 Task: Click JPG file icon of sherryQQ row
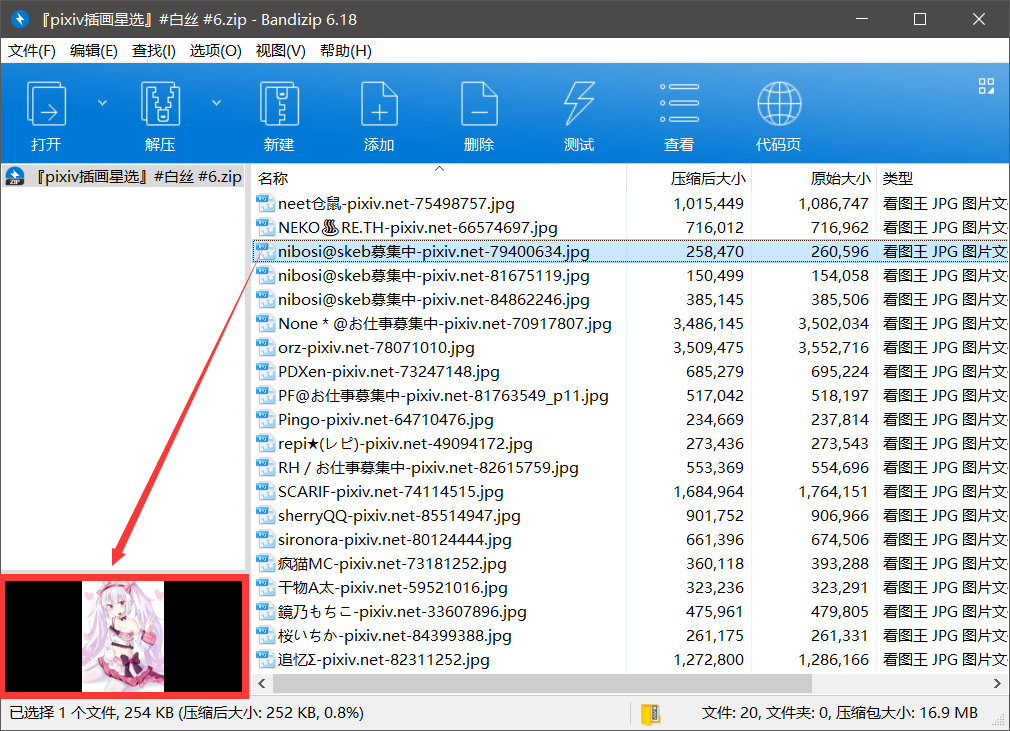click(265, 515)
